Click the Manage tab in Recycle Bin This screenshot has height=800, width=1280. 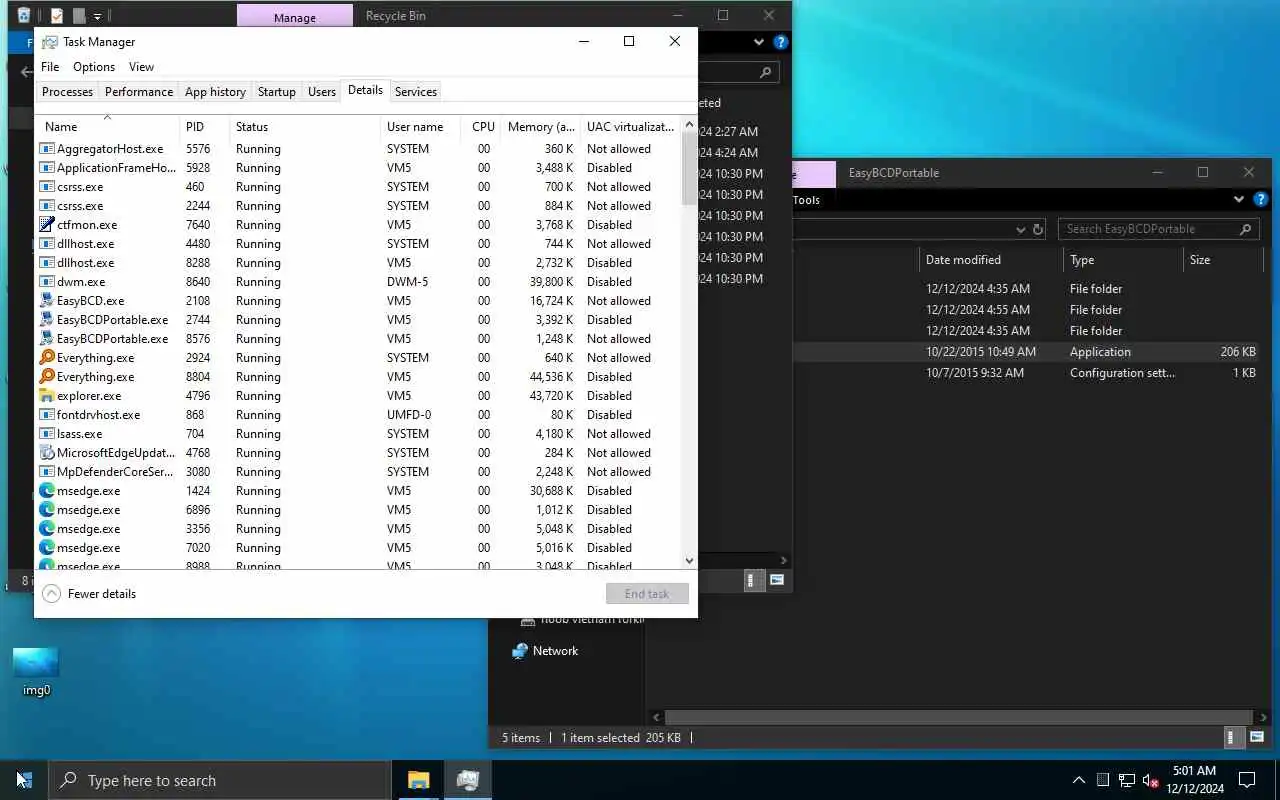(295, 17)
